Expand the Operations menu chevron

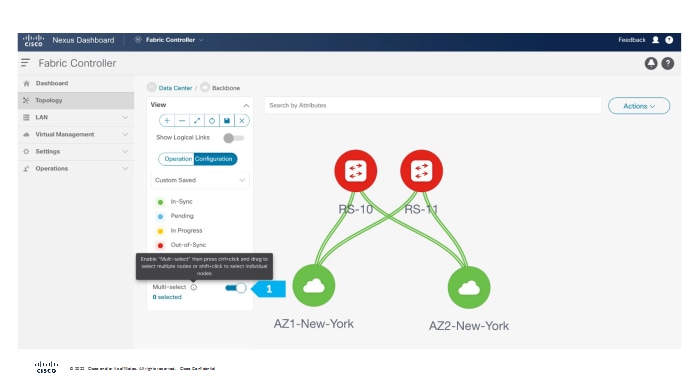click(125, 169)
